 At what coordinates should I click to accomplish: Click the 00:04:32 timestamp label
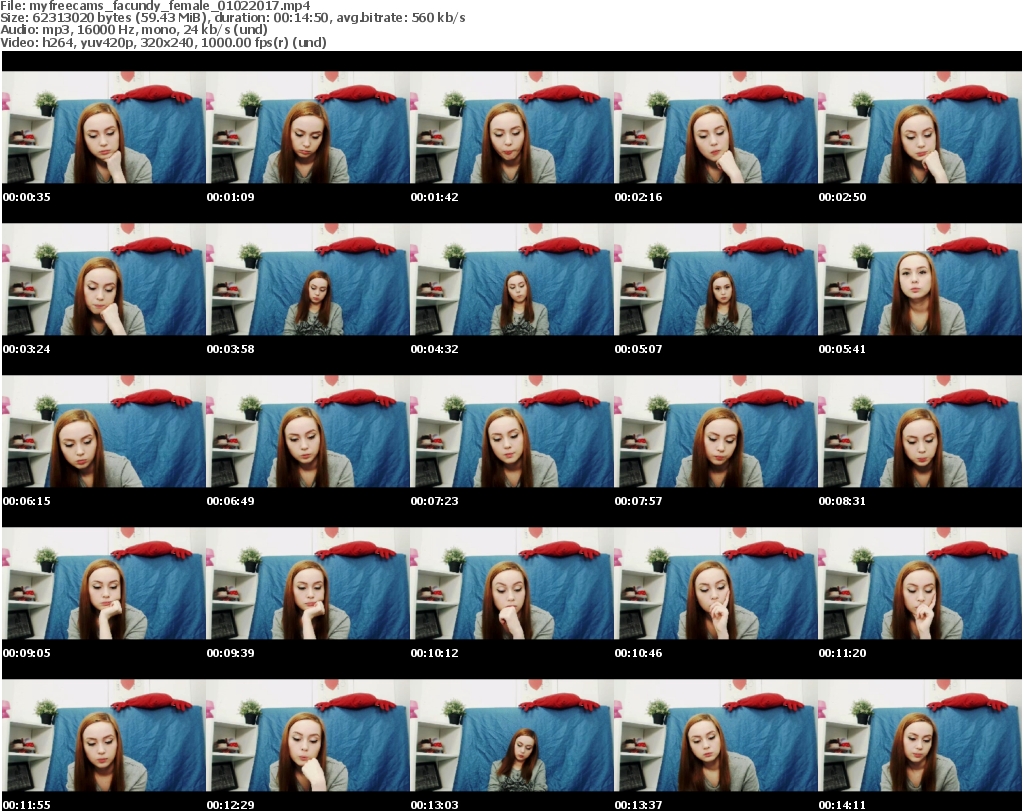pyautogui.click(x=434, y=349)
